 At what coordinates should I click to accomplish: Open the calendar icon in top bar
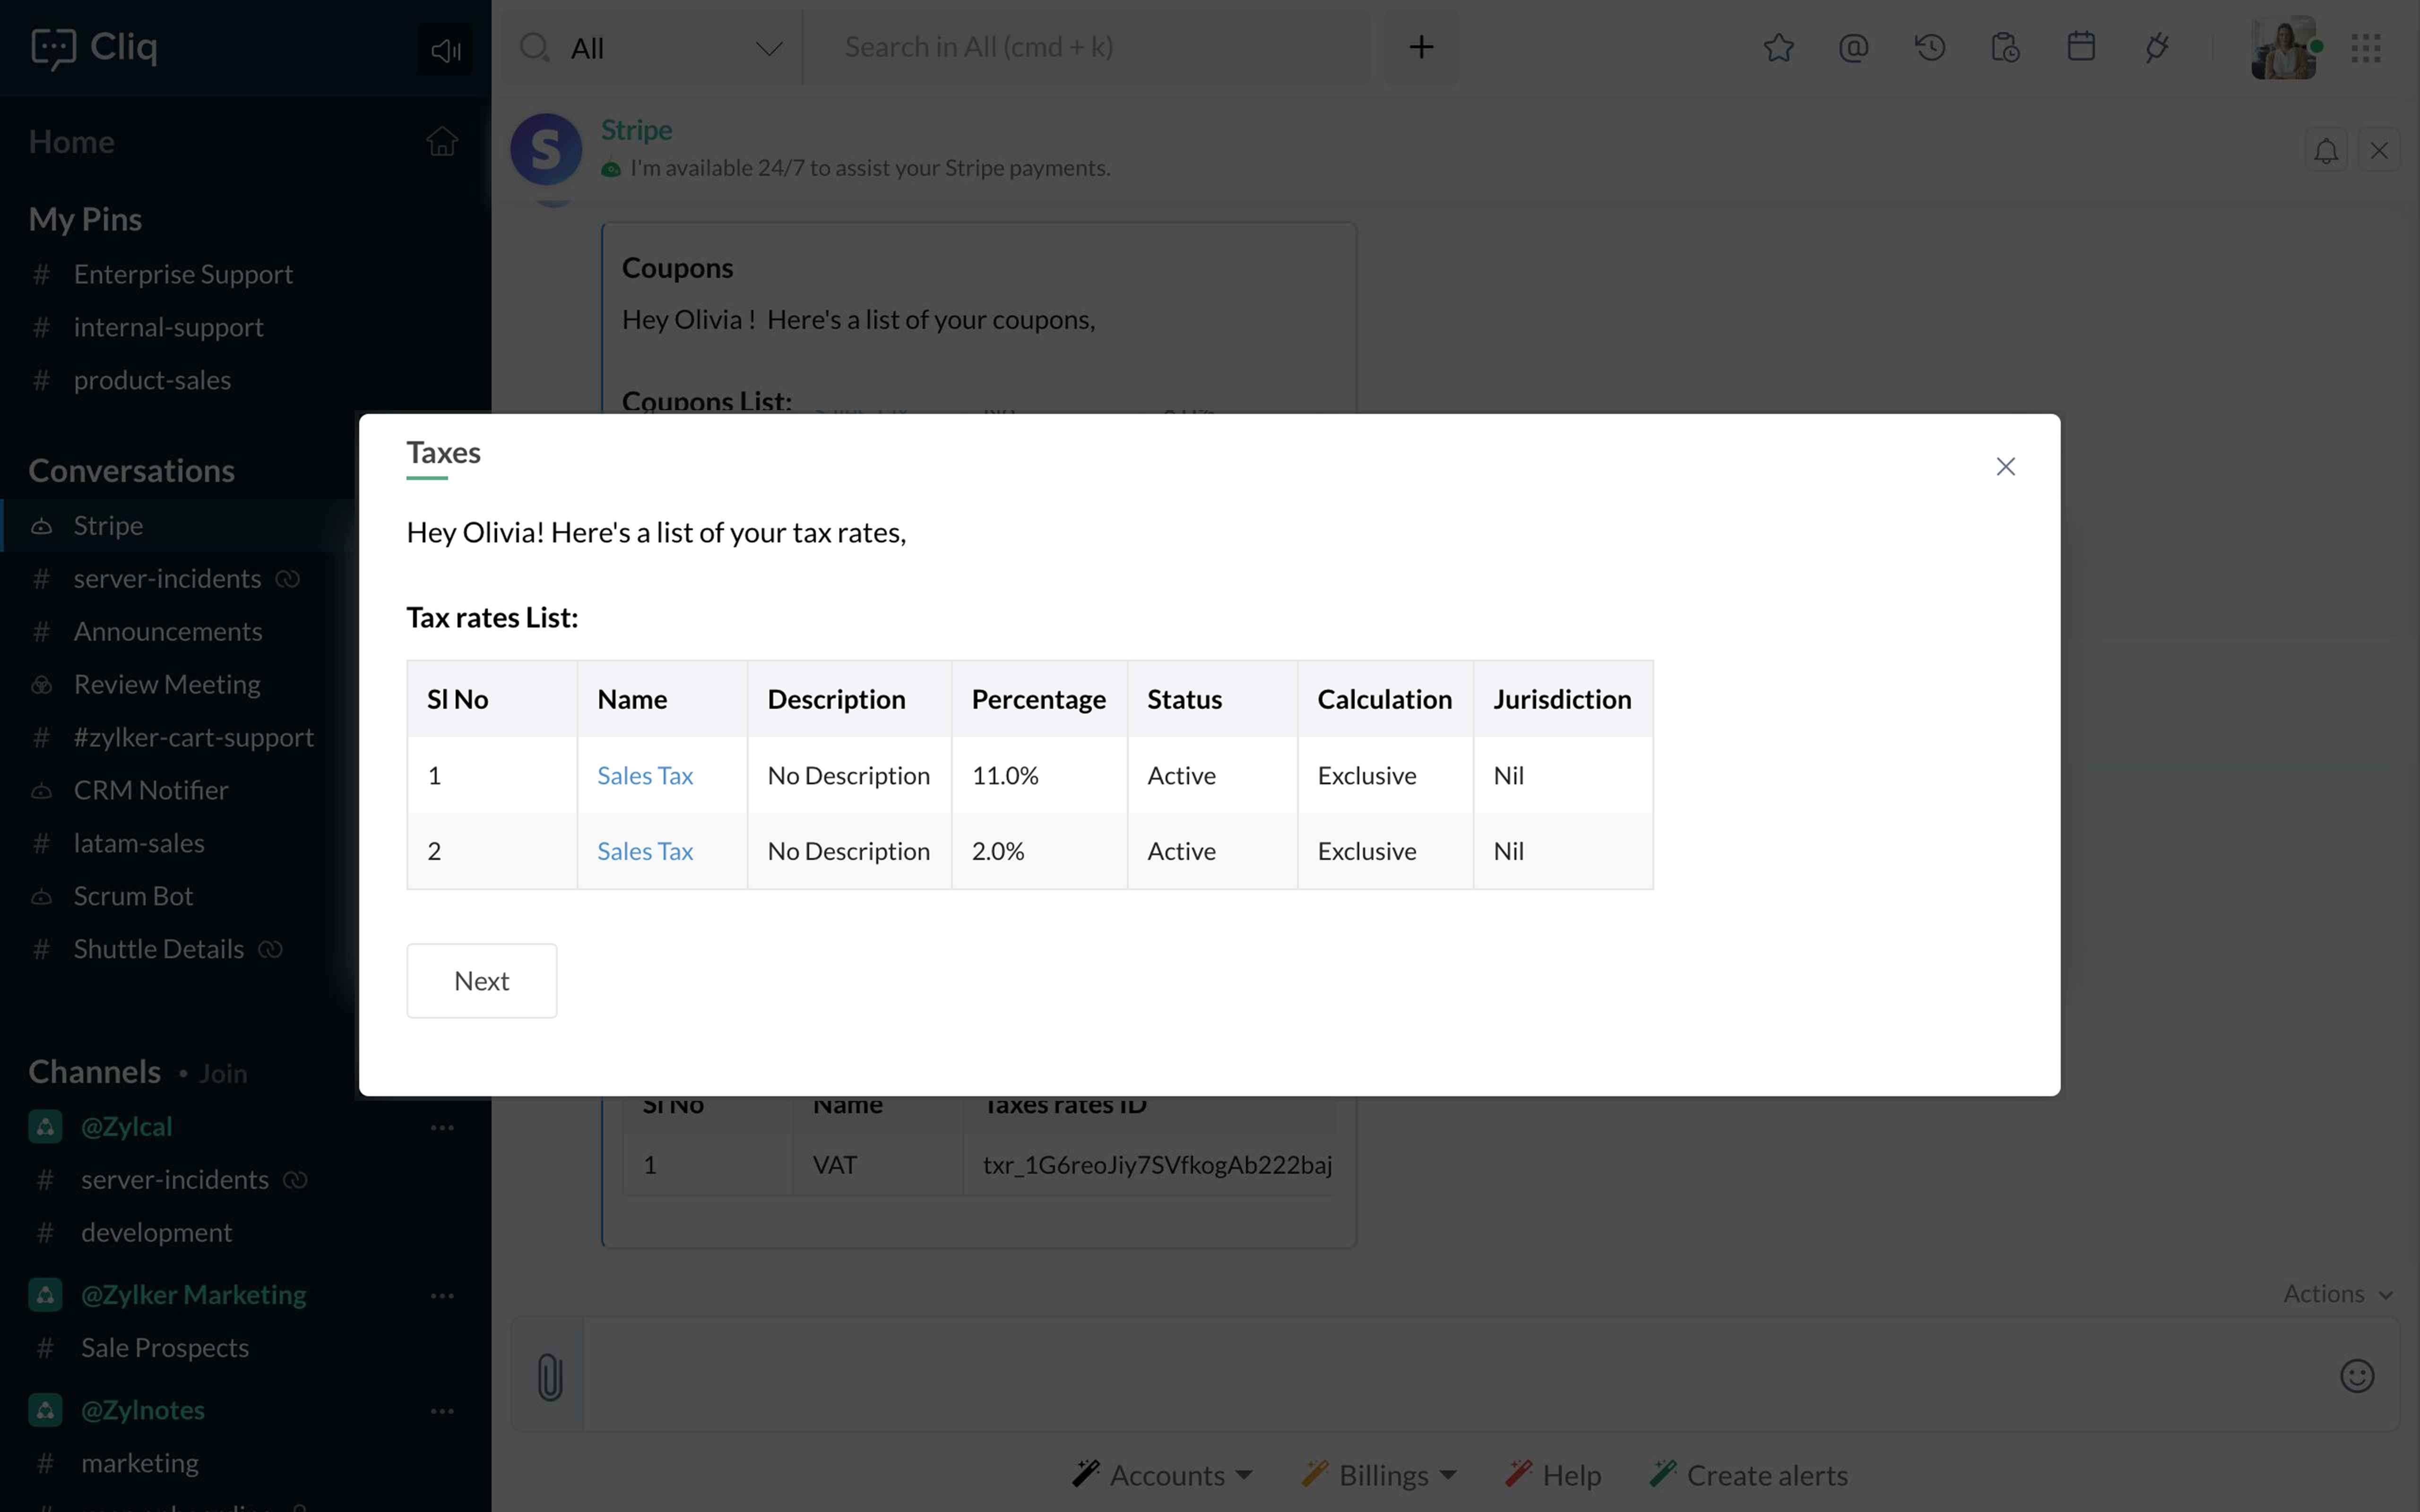tap(2081, 47)
